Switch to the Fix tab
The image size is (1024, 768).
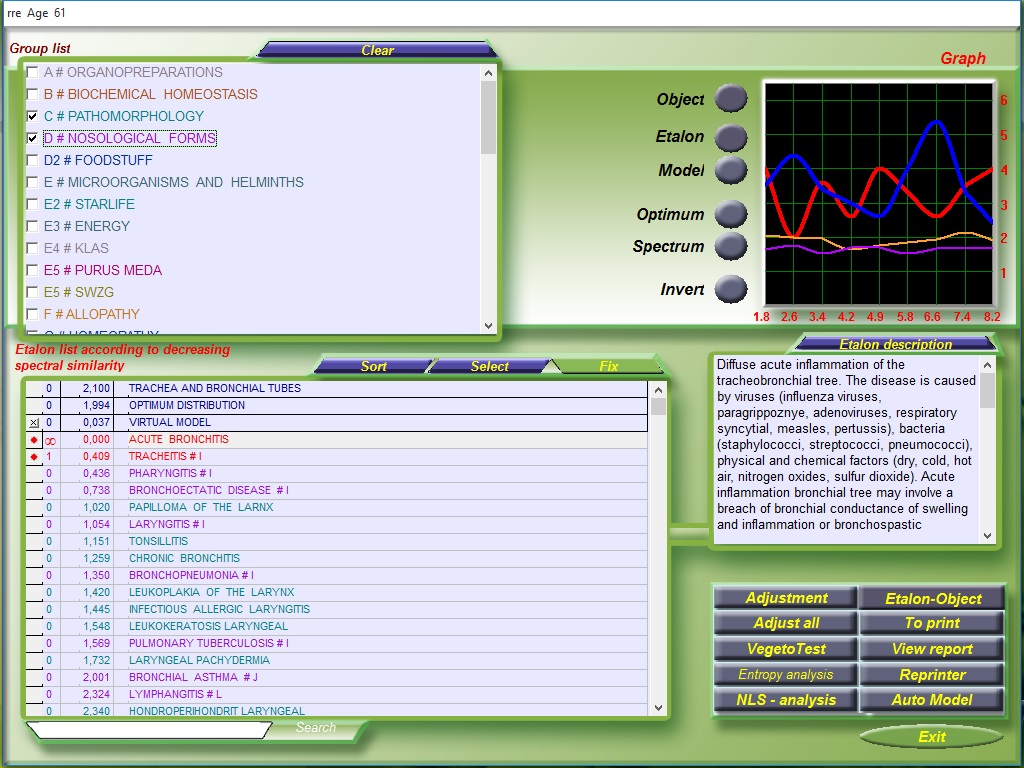(x=608, y=366)
